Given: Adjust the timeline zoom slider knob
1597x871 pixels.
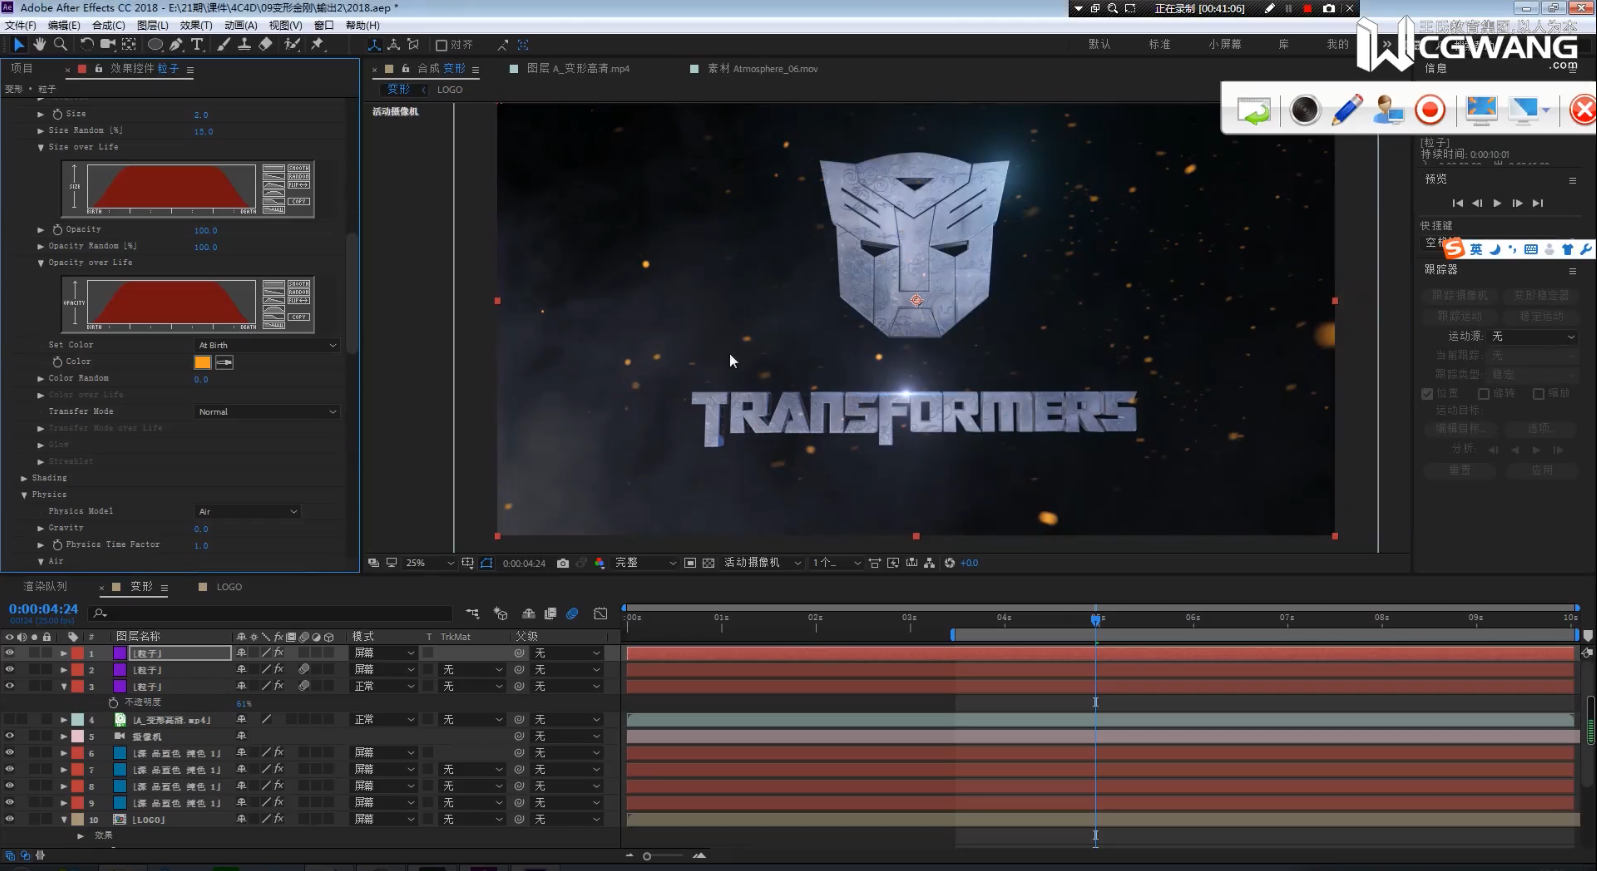Looking at the screenshot, I should pos(647,856).
